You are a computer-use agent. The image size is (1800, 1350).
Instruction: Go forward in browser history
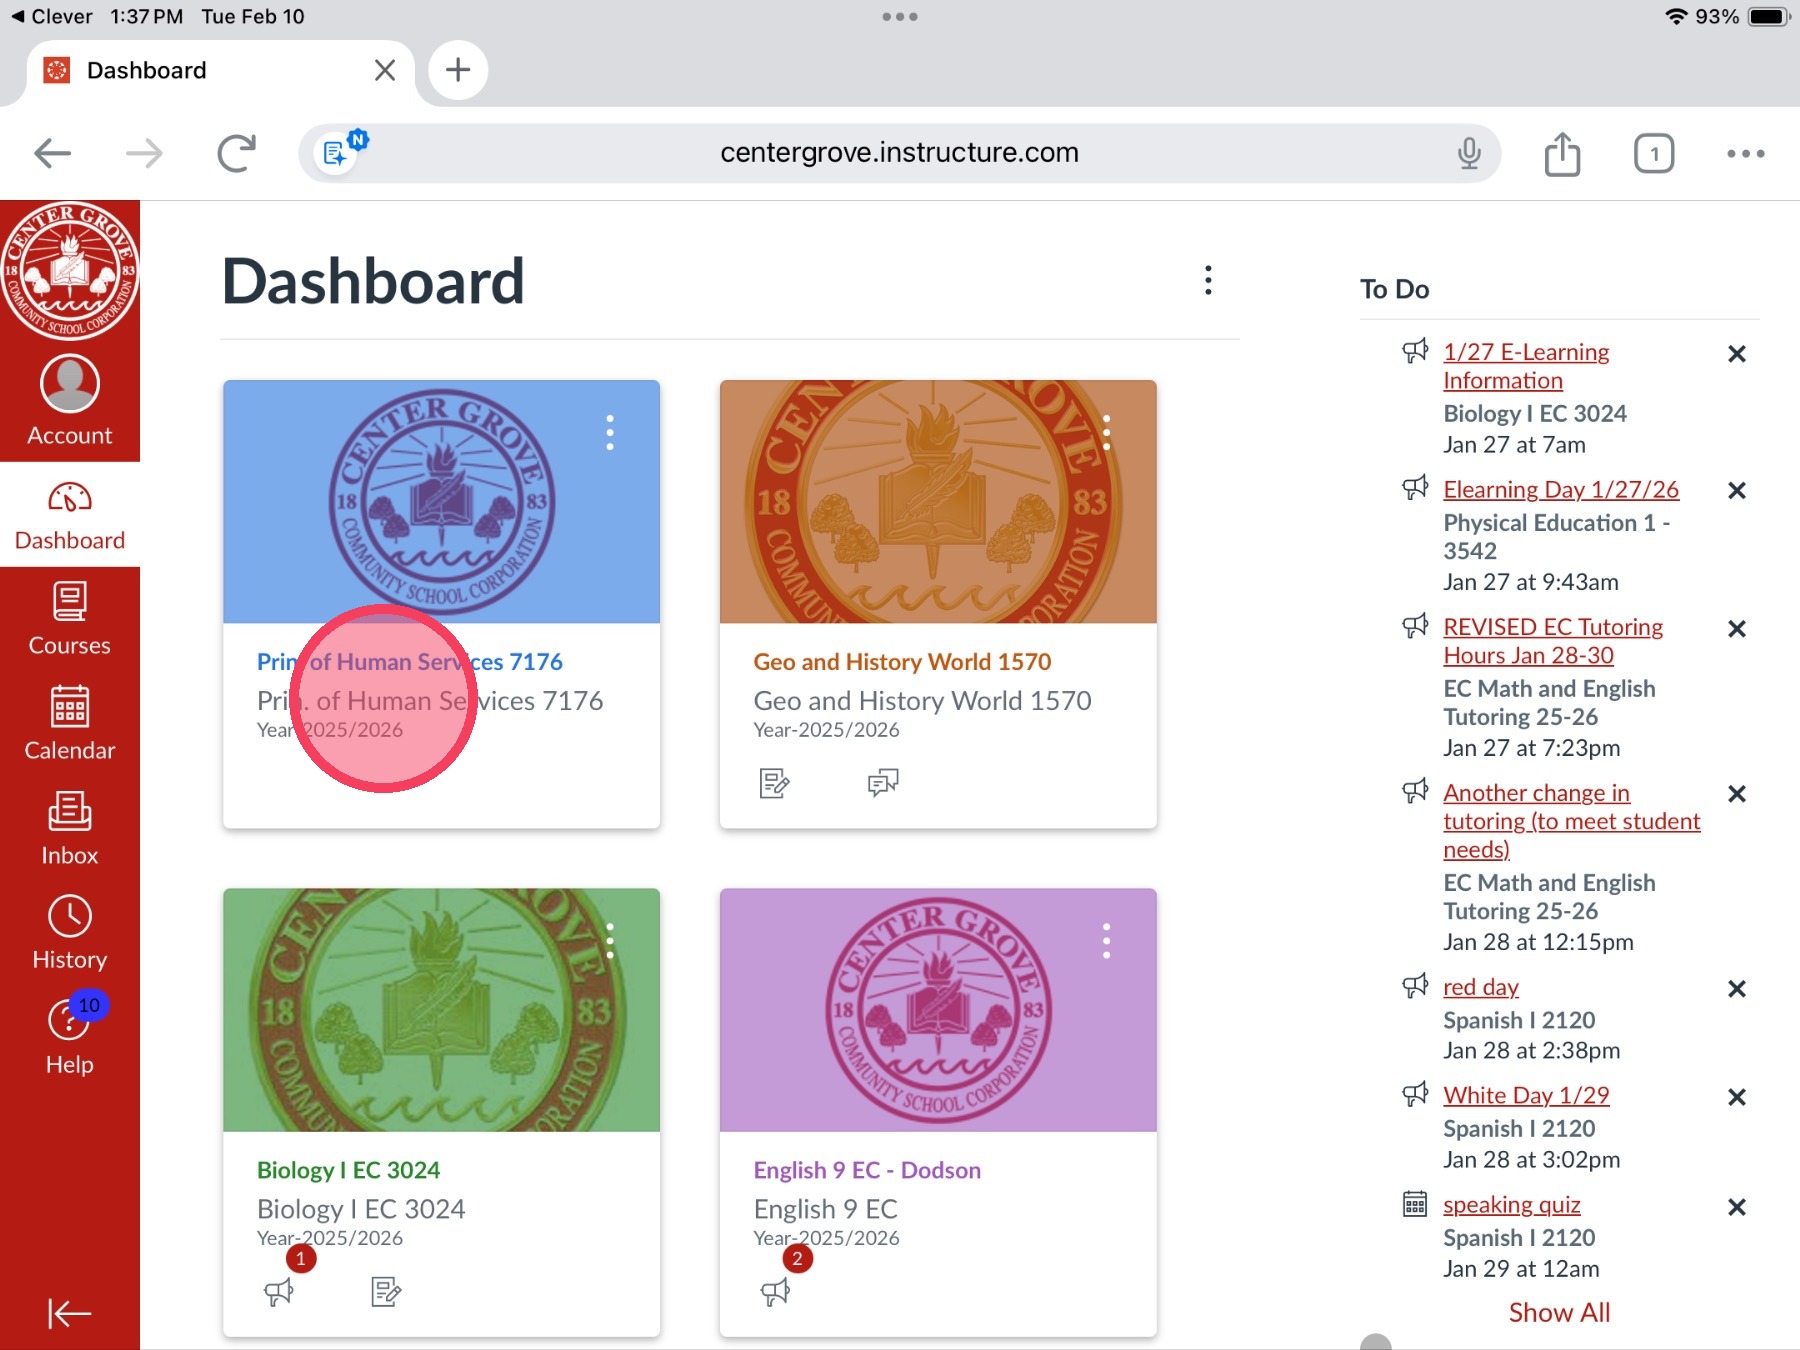tap(144, 153)
